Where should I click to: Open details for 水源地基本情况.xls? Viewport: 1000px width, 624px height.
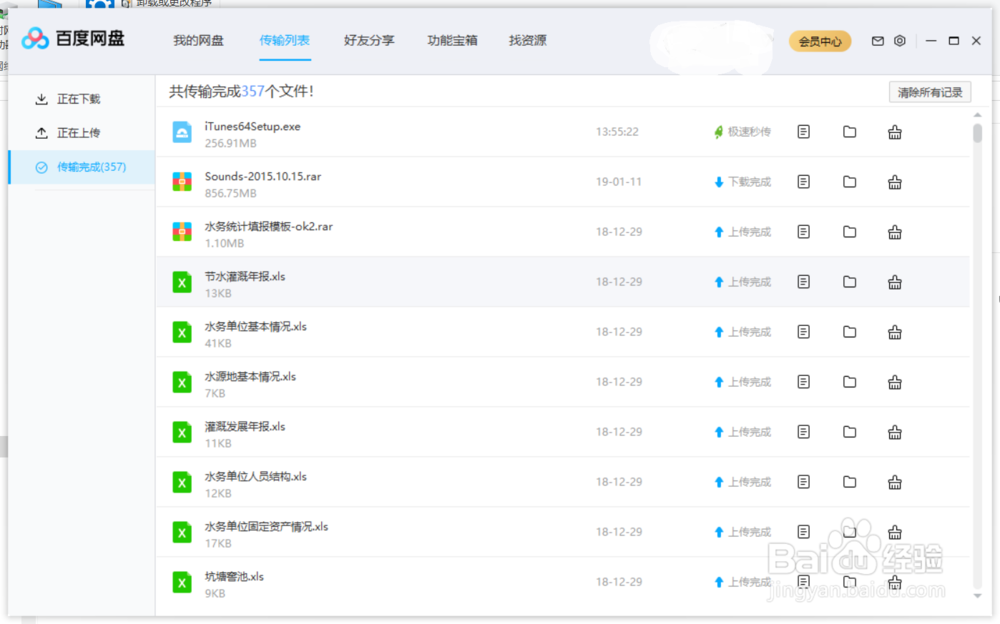[804, 382]
